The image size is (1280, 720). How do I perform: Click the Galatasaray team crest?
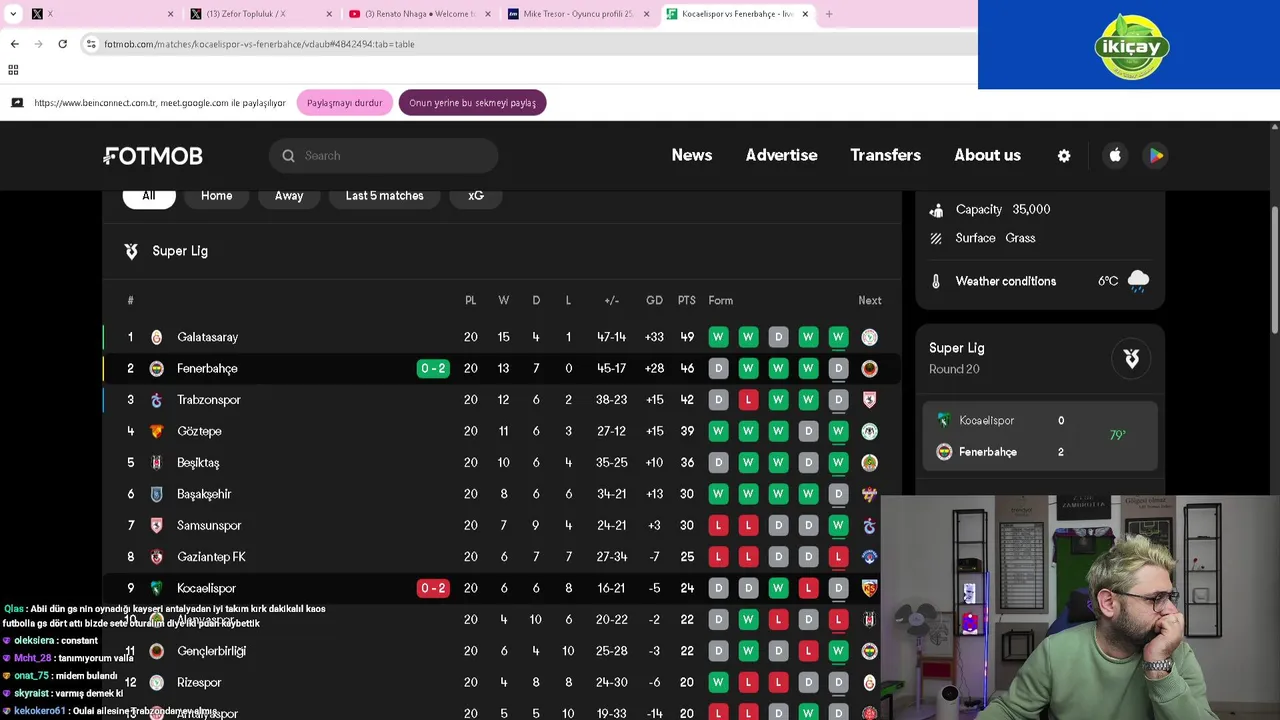click(156, 338)
